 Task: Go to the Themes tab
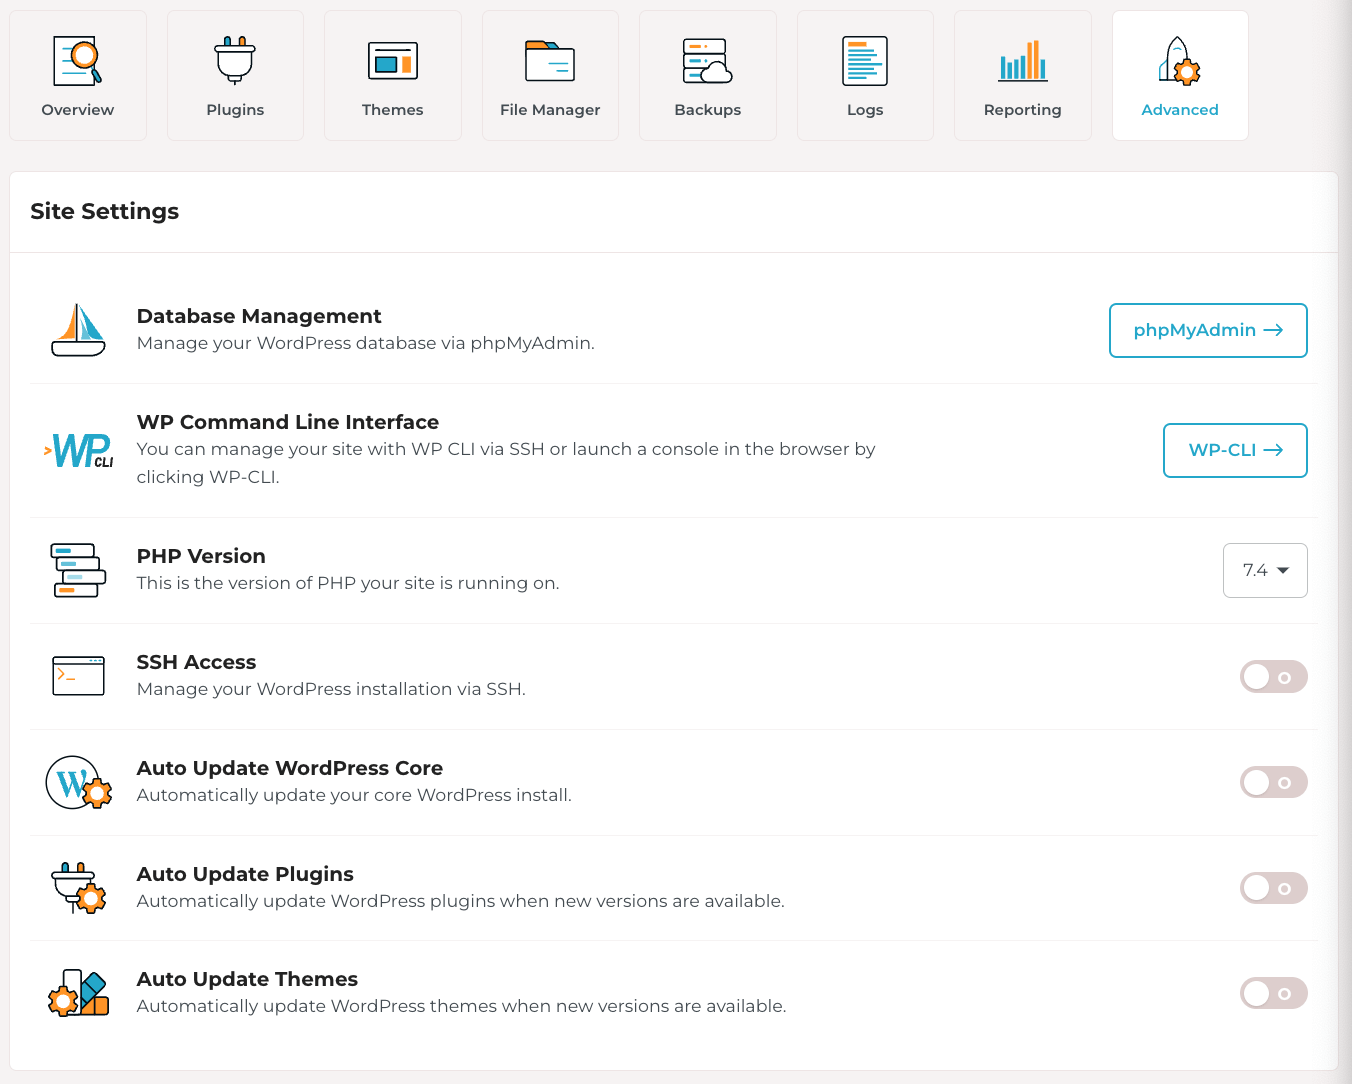pos(393,76)
